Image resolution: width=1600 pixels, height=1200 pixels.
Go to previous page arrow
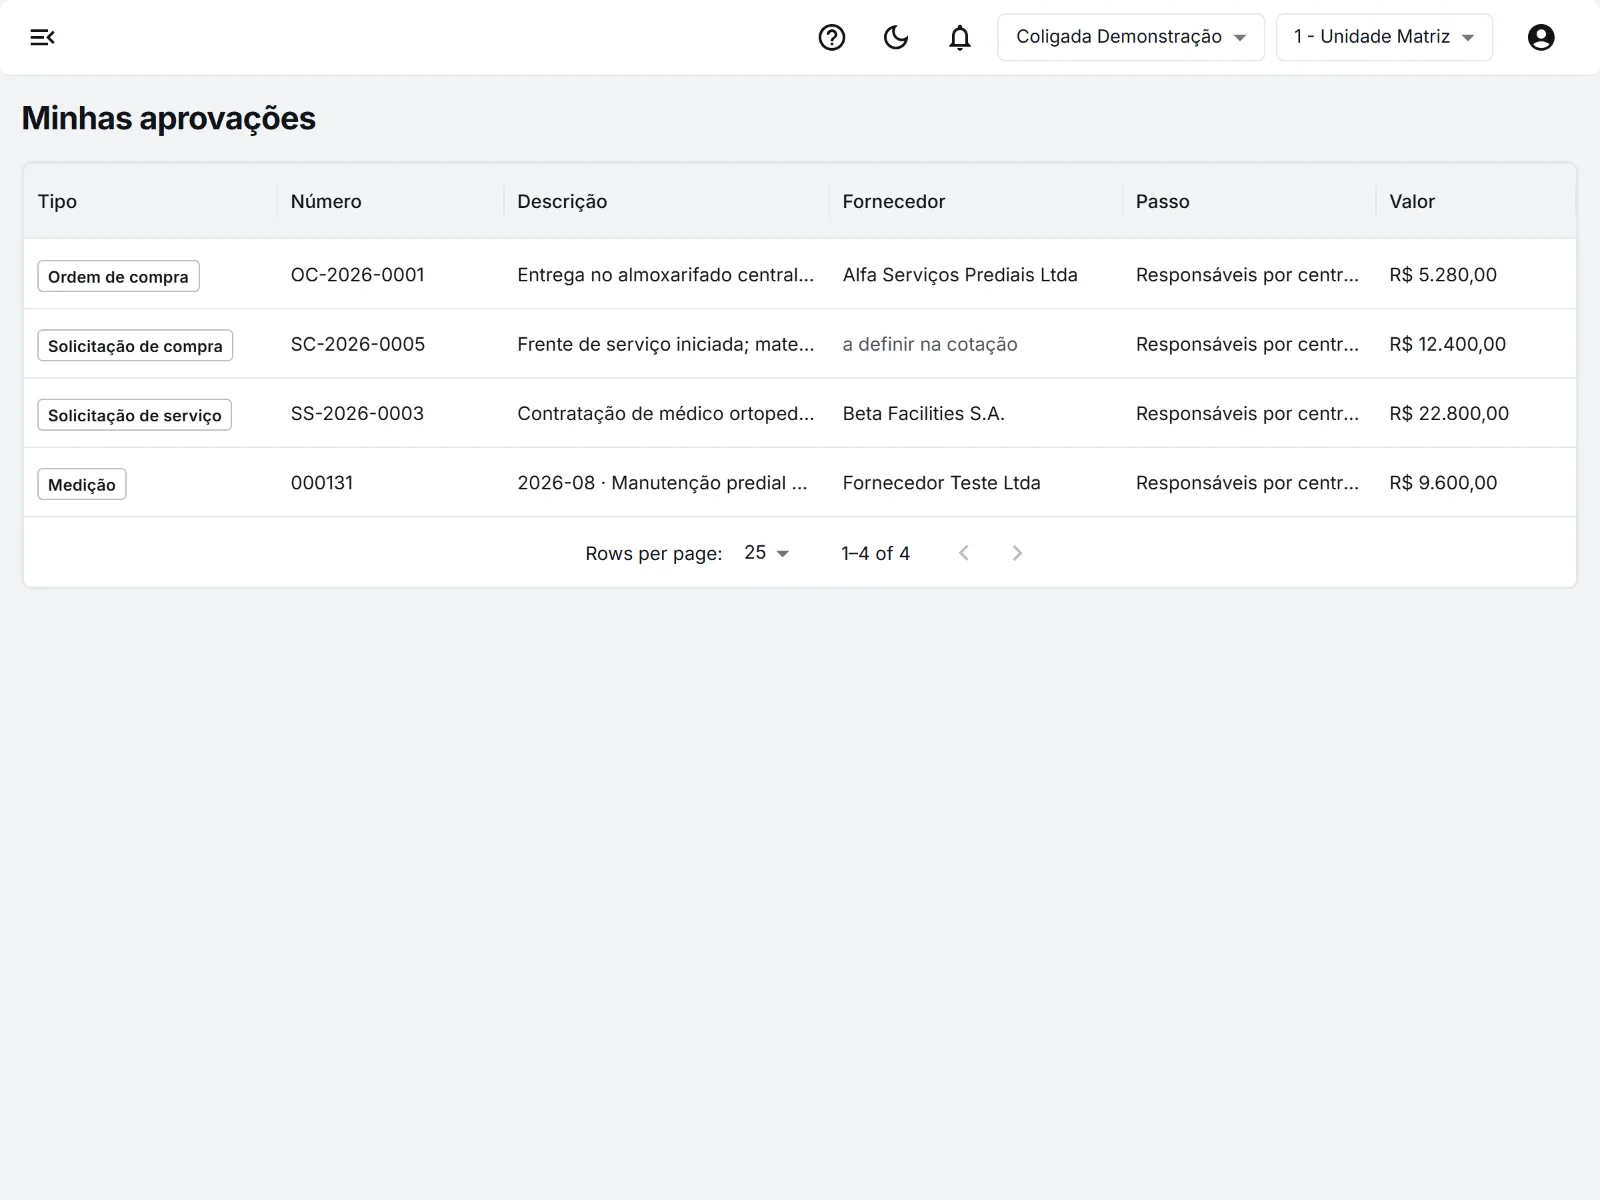pyautogui.click(x=964, y=553)
